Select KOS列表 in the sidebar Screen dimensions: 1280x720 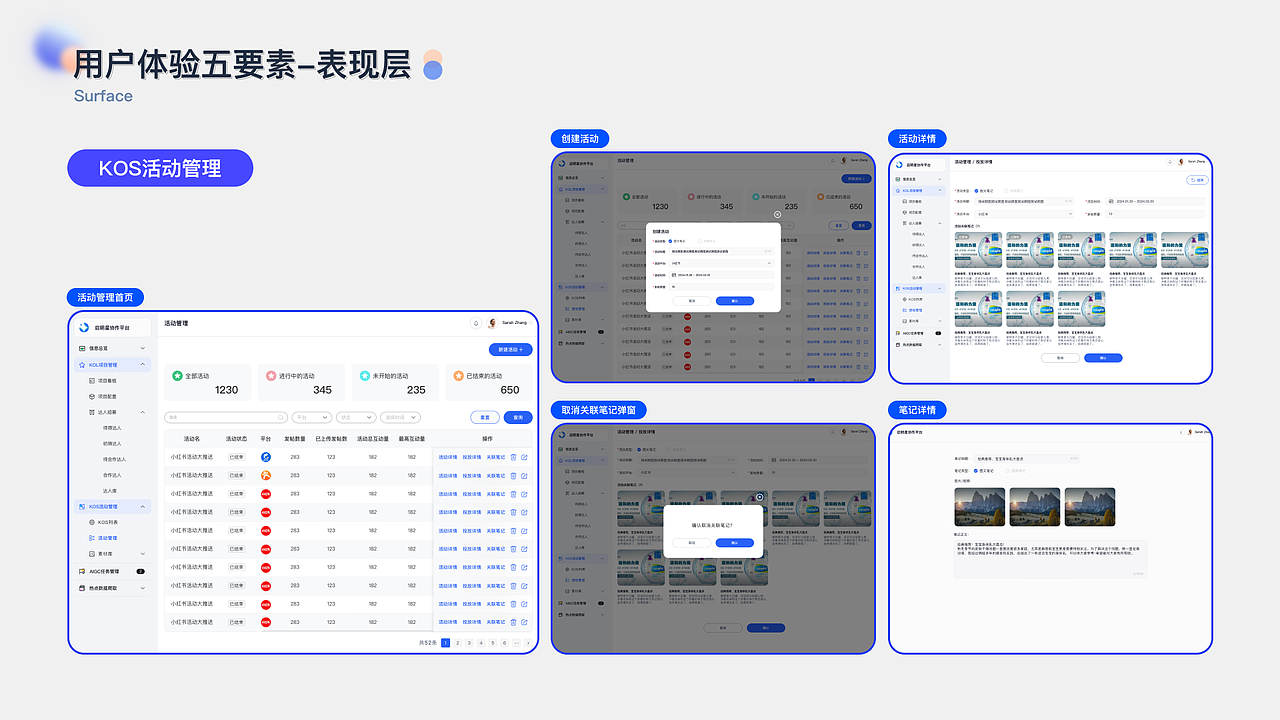pos(107,522)
